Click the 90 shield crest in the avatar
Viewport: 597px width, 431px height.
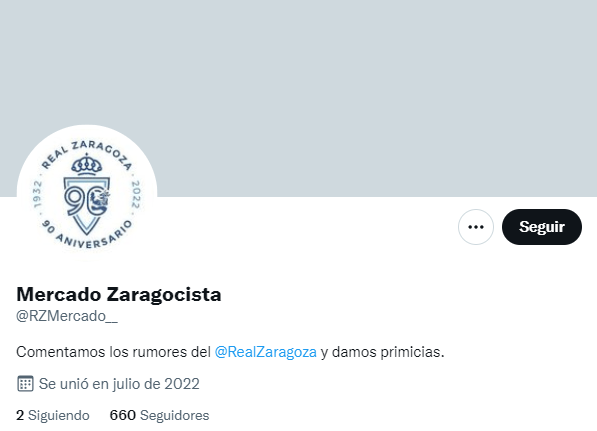(87, 206)
